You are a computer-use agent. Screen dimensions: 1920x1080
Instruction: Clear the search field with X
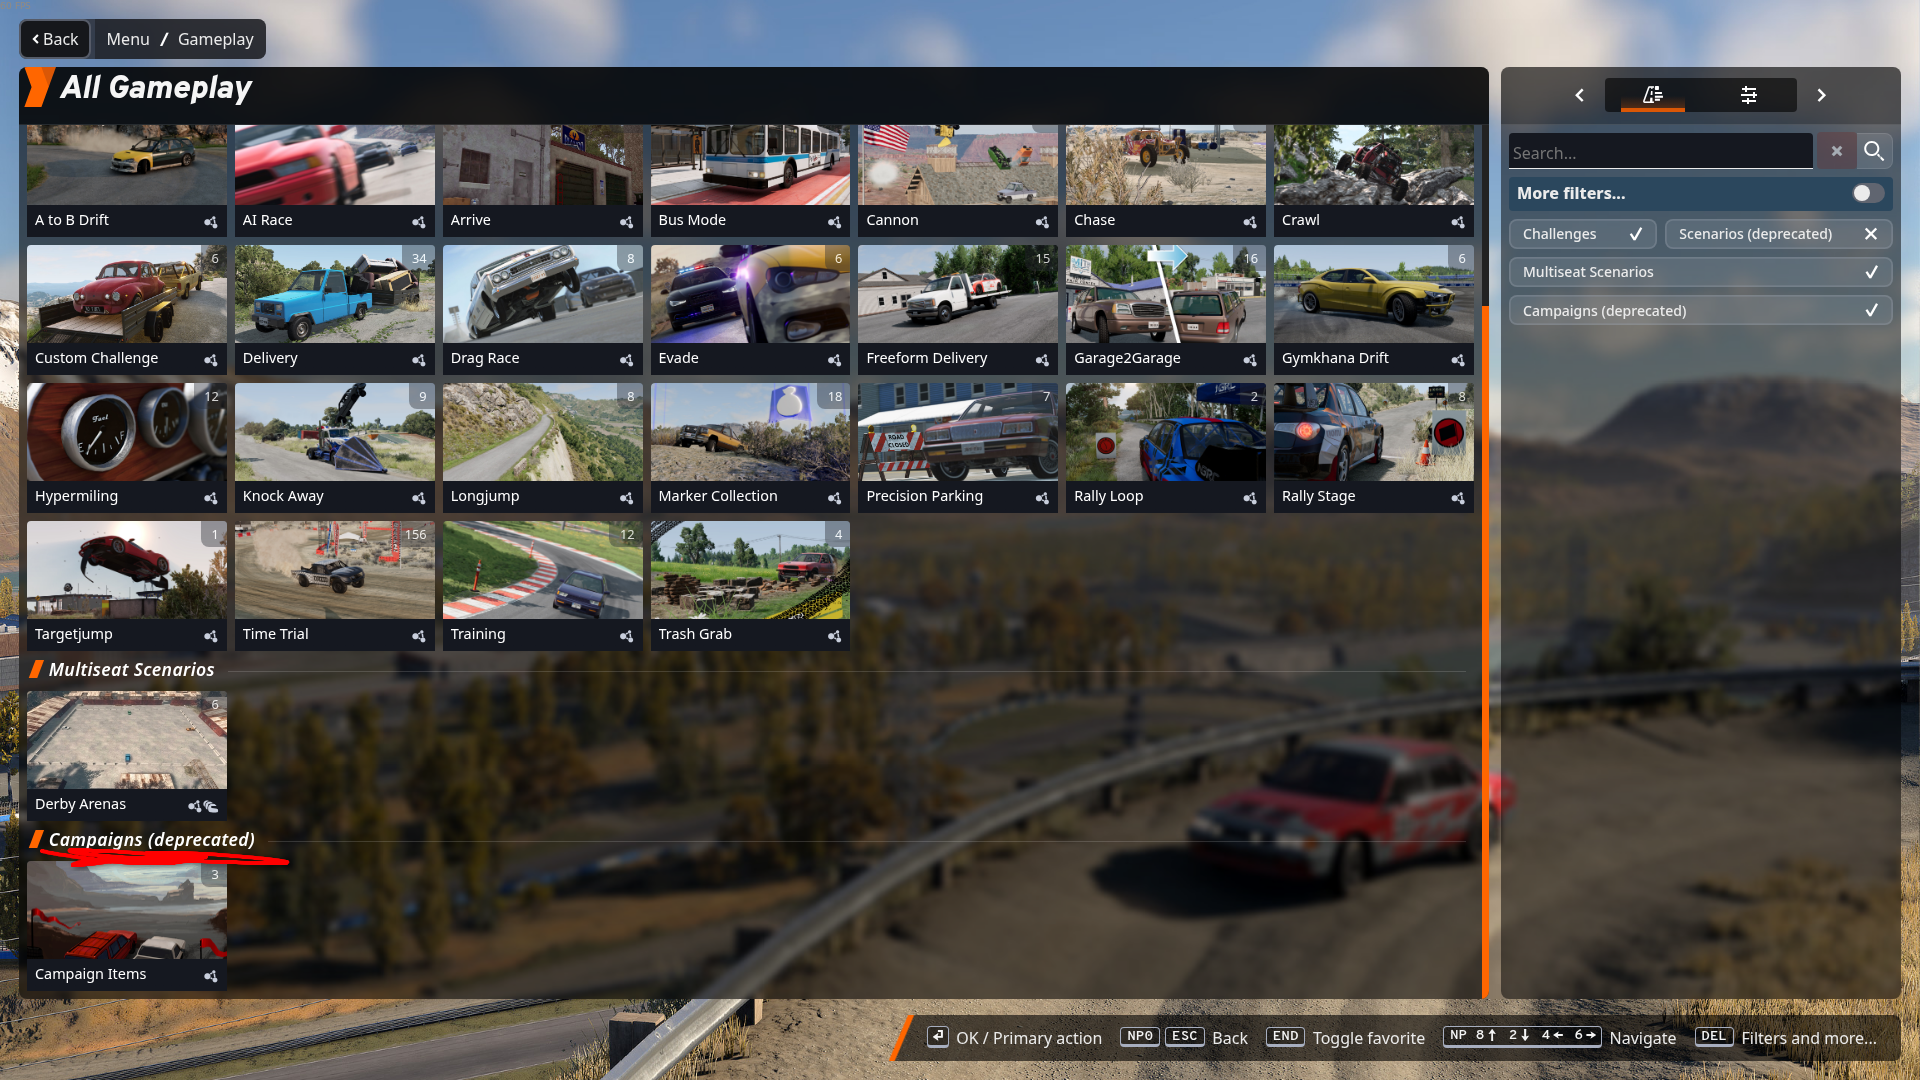(x=1836, y=152)
